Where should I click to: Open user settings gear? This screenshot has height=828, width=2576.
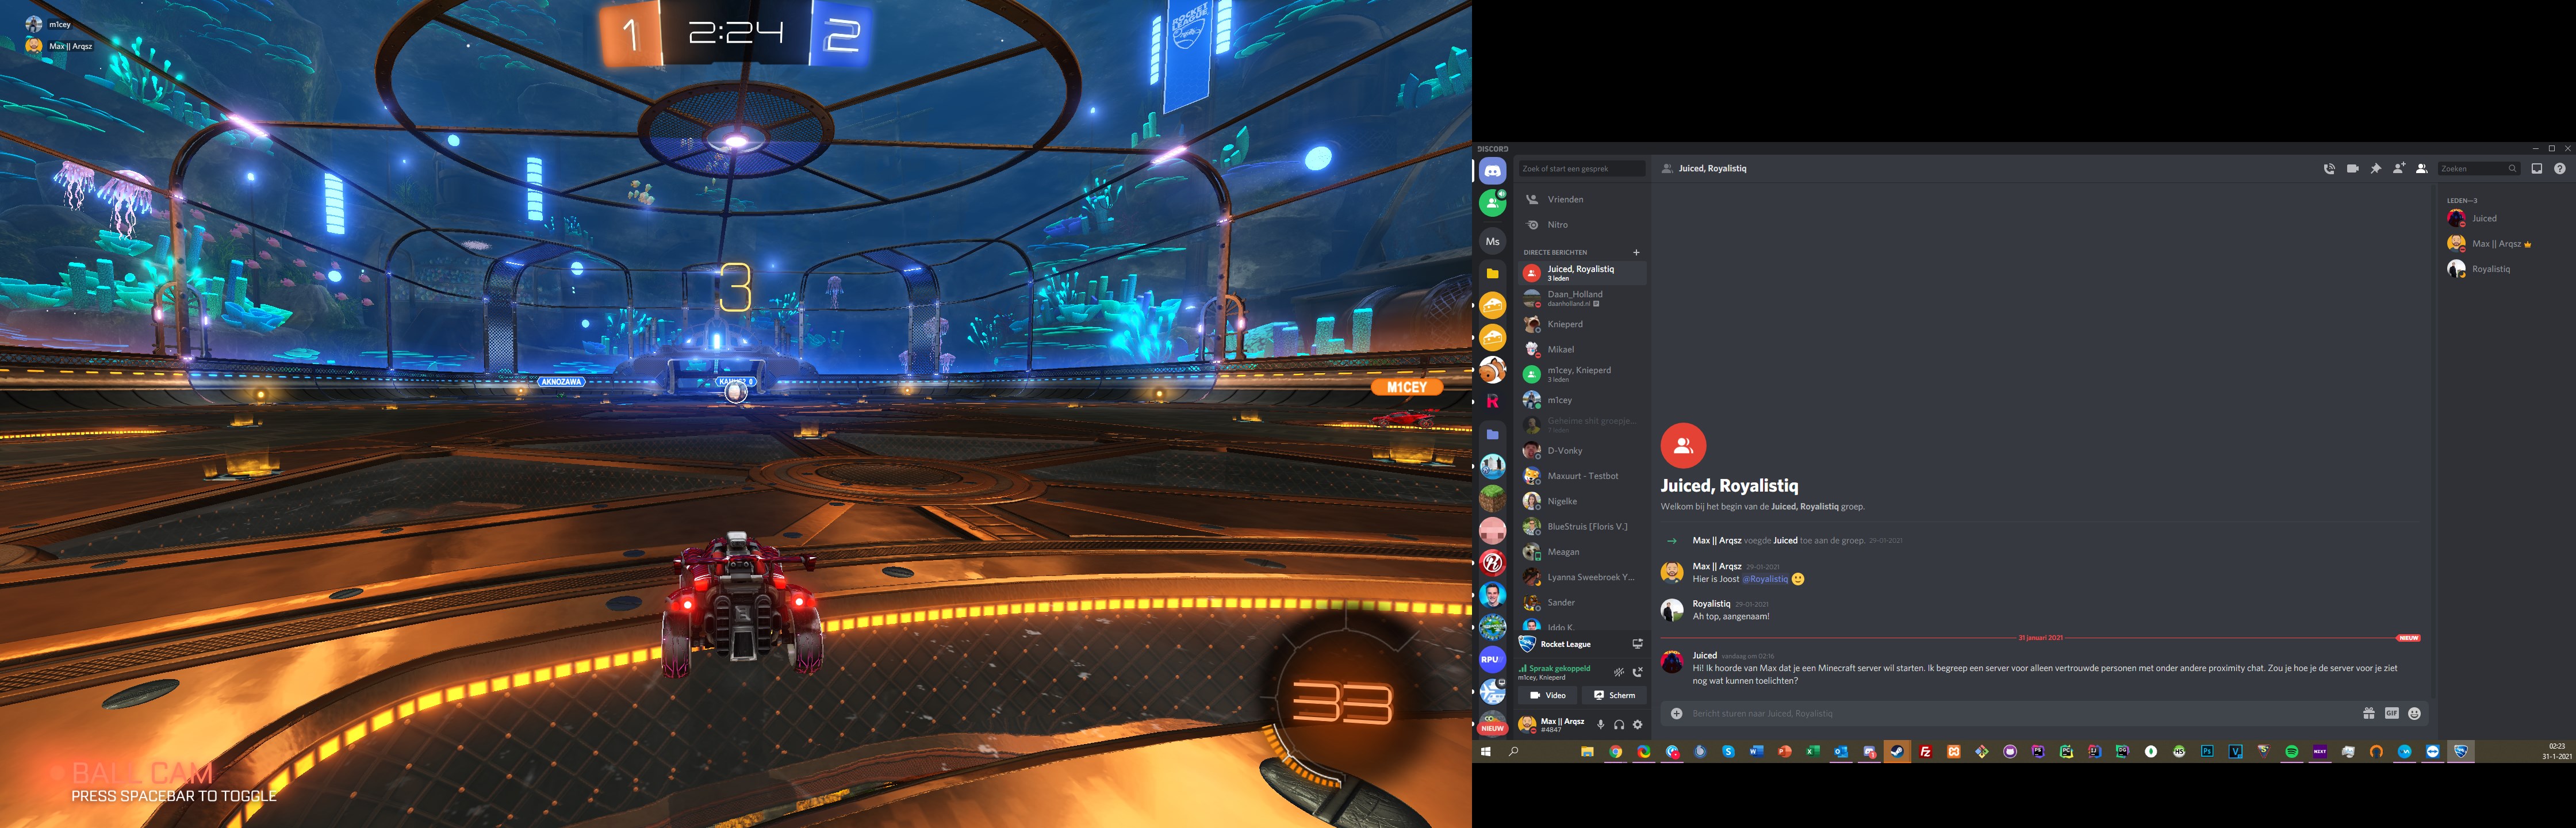pos(1637,725)
